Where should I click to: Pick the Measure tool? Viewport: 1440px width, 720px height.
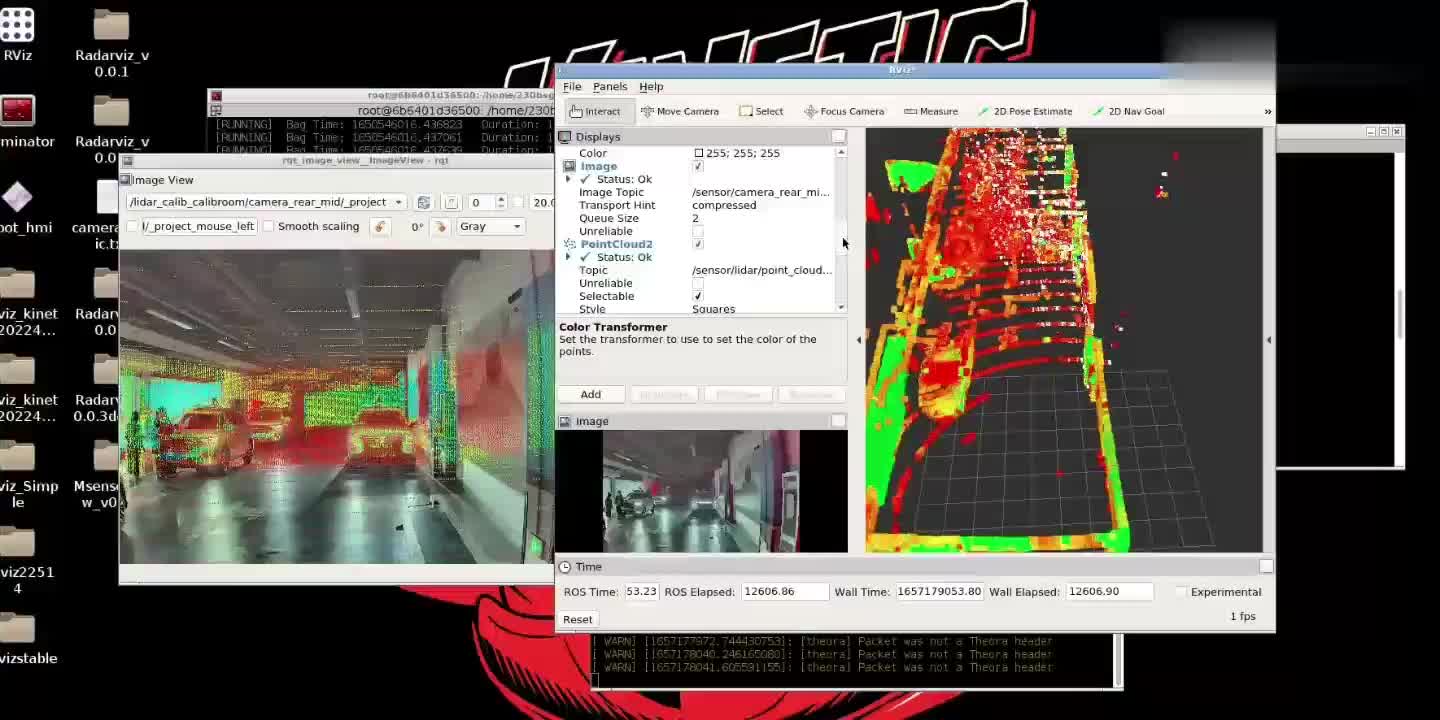pos(930,111)
